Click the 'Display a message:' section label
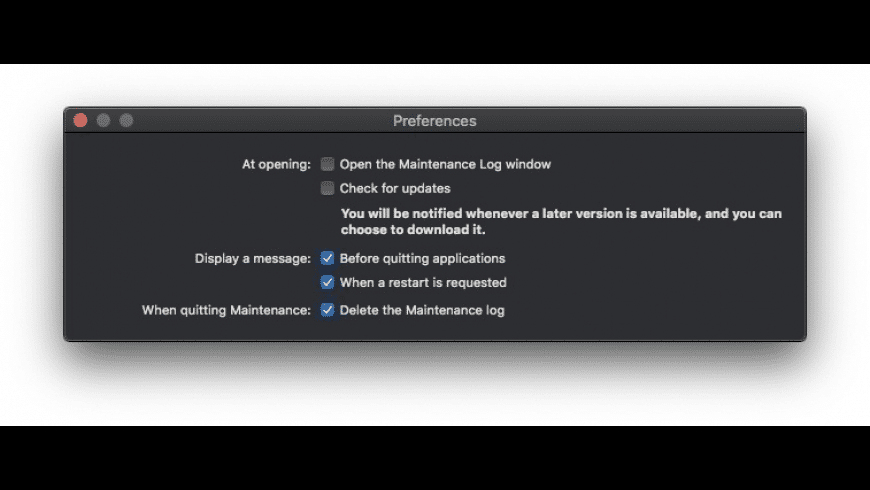 [253, 258]
